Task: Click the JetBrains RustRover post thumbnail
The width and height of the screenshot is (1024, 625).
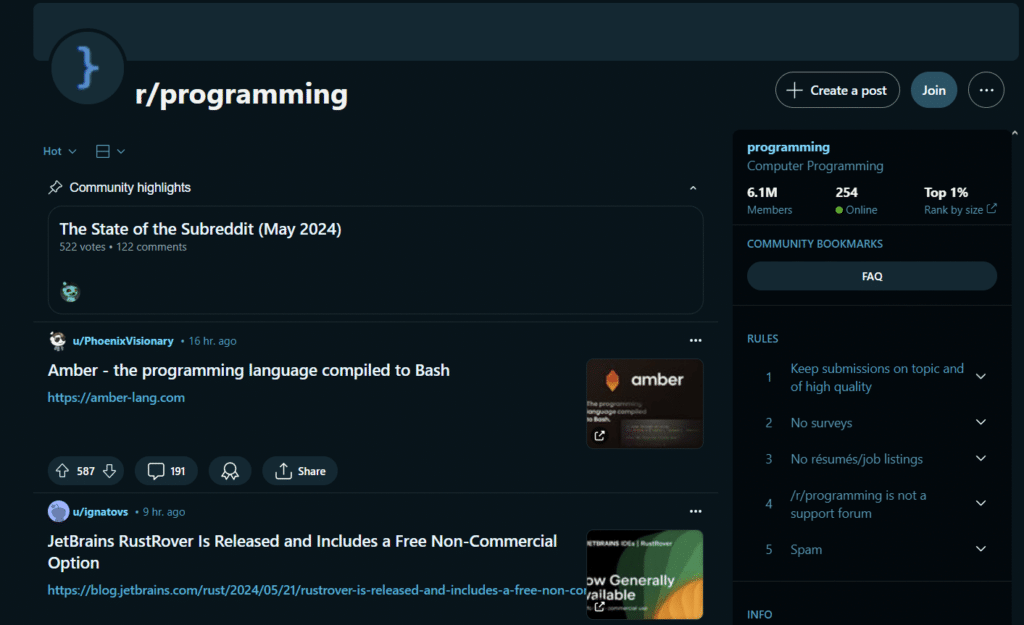Action: click(x=645, y=575)
